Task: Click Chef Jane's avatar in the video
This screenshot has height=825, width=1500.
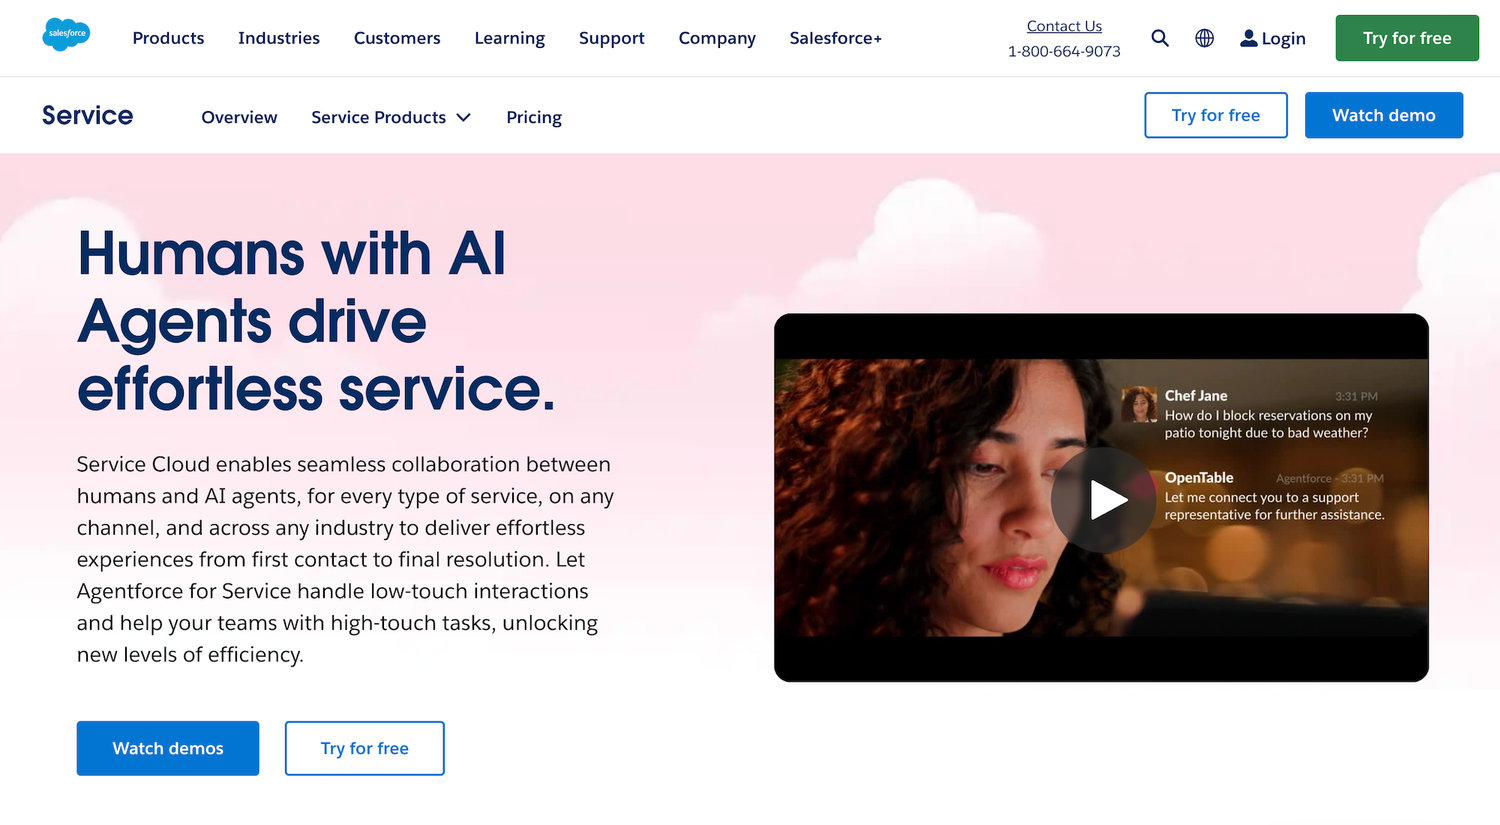Action: point(1139,405)
